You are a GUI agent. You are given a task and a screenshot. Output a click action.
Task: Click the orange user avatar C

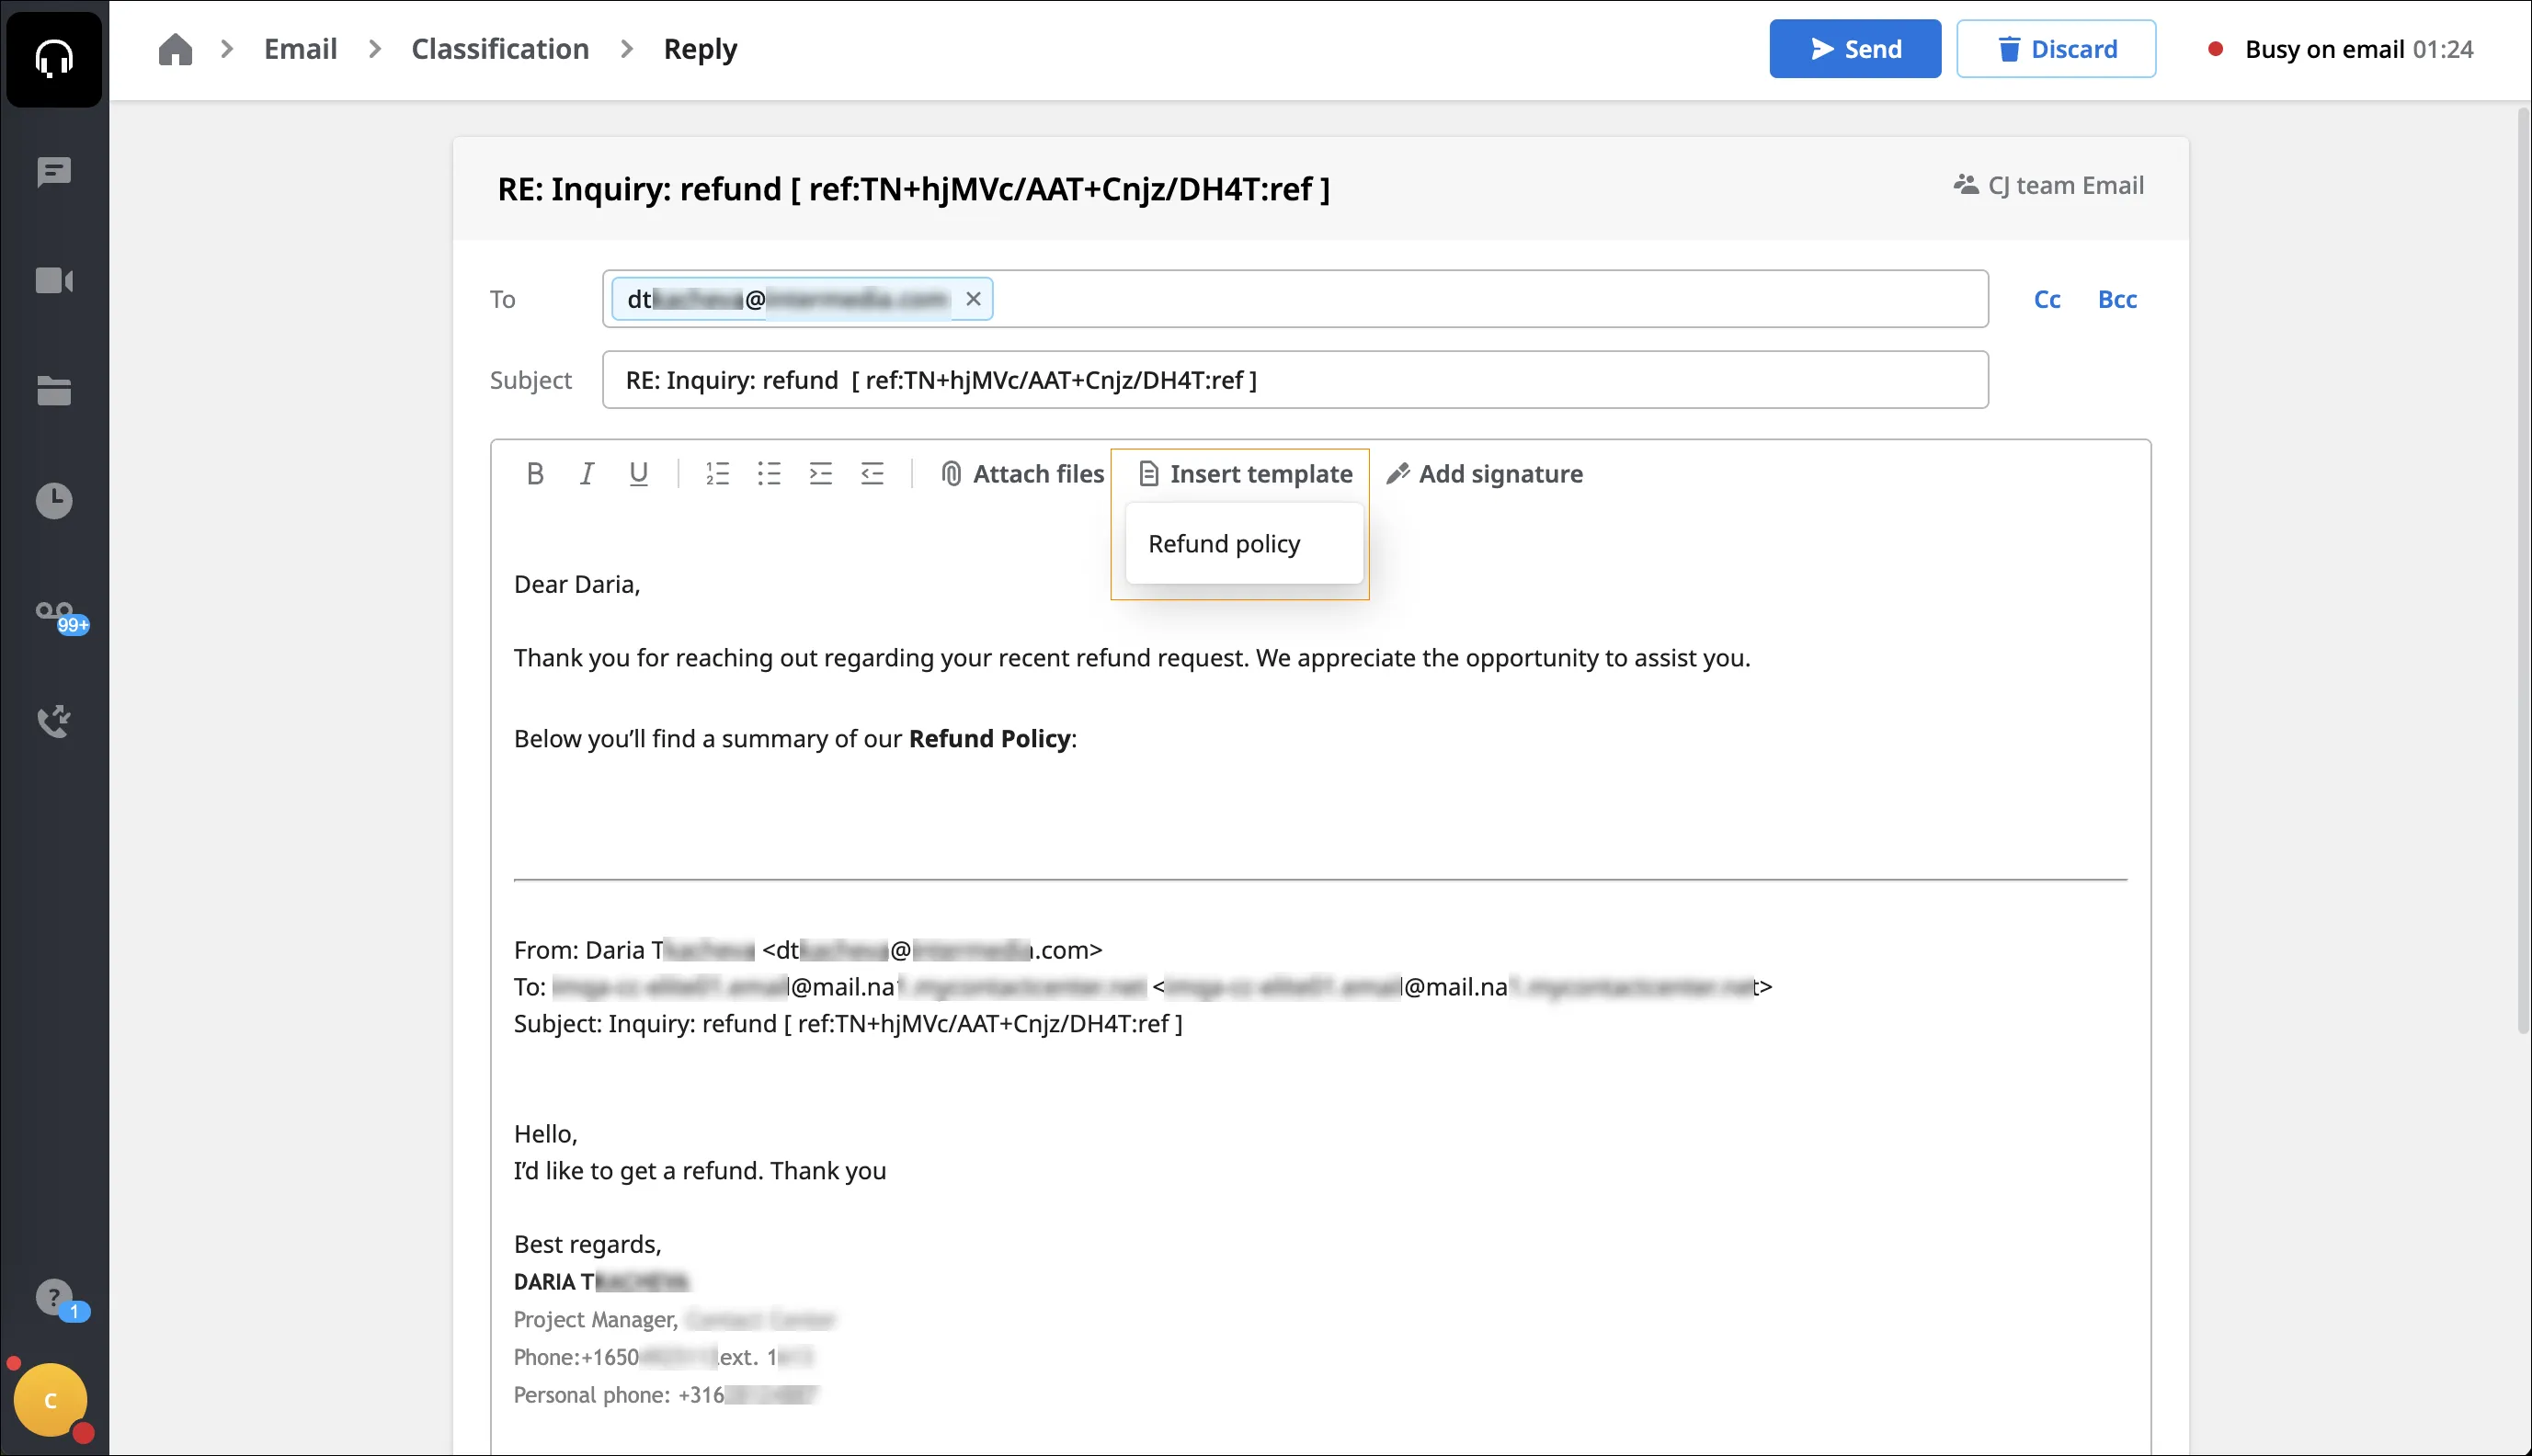tap(51, 1400)
